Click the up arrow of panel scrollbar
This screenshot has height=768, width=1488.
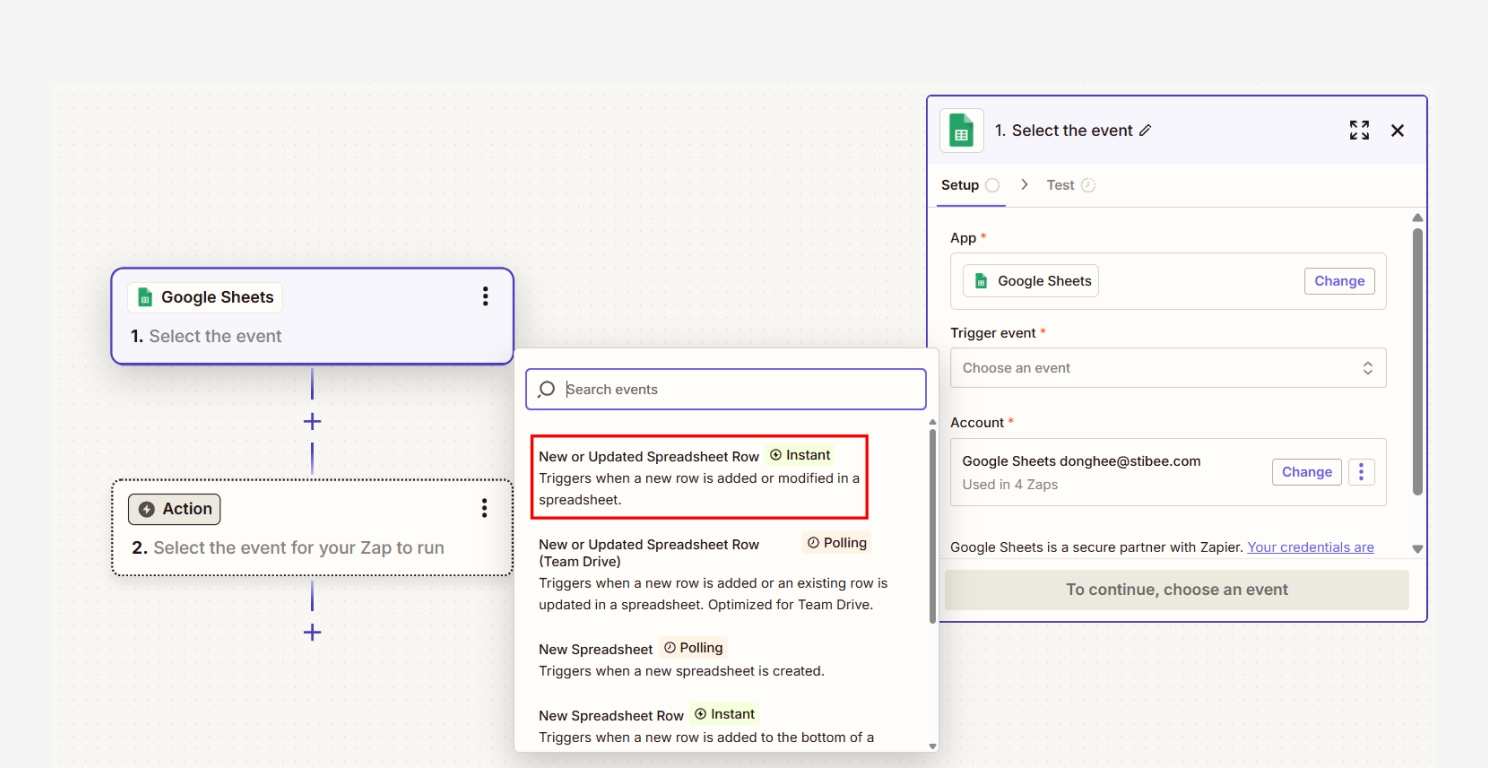click(x=1417, y=218)
